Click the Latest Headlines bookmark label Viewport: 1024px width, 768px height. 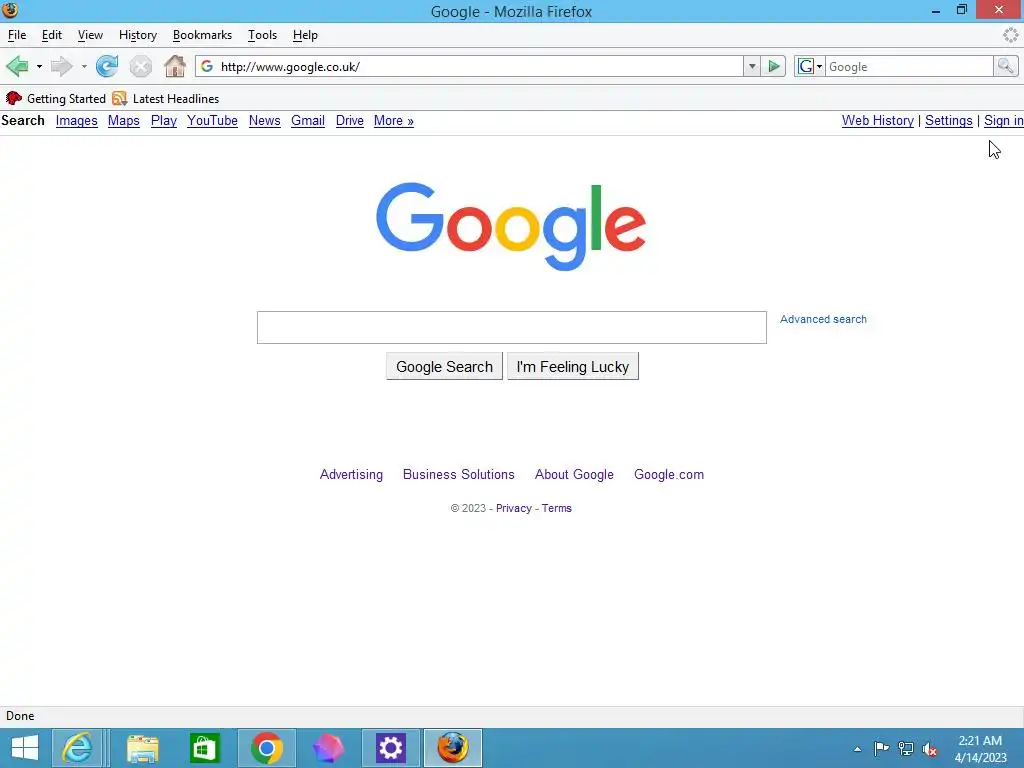click(x=176, y=99)
